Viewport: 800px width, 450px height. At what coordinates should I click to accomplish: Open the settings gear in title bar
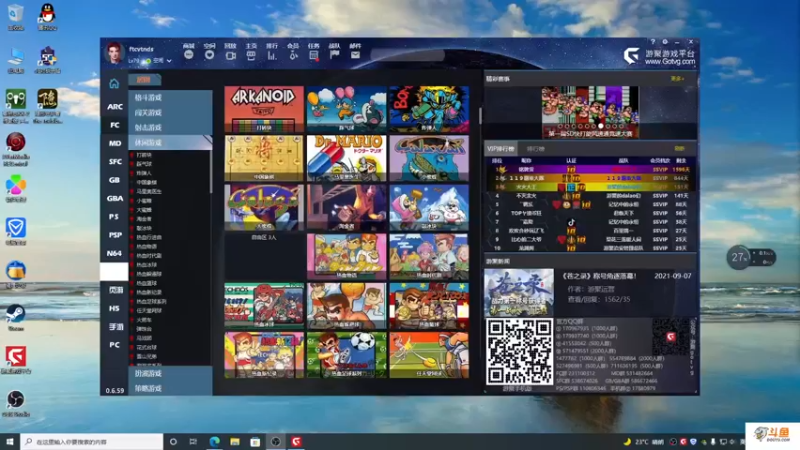[x=665, y=42]
